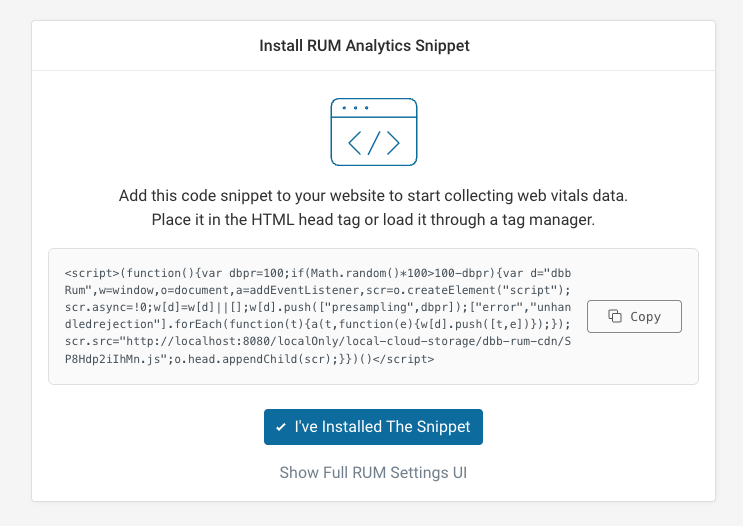Click the slash in the code icon
743x526 pixels.
[373, 142]
